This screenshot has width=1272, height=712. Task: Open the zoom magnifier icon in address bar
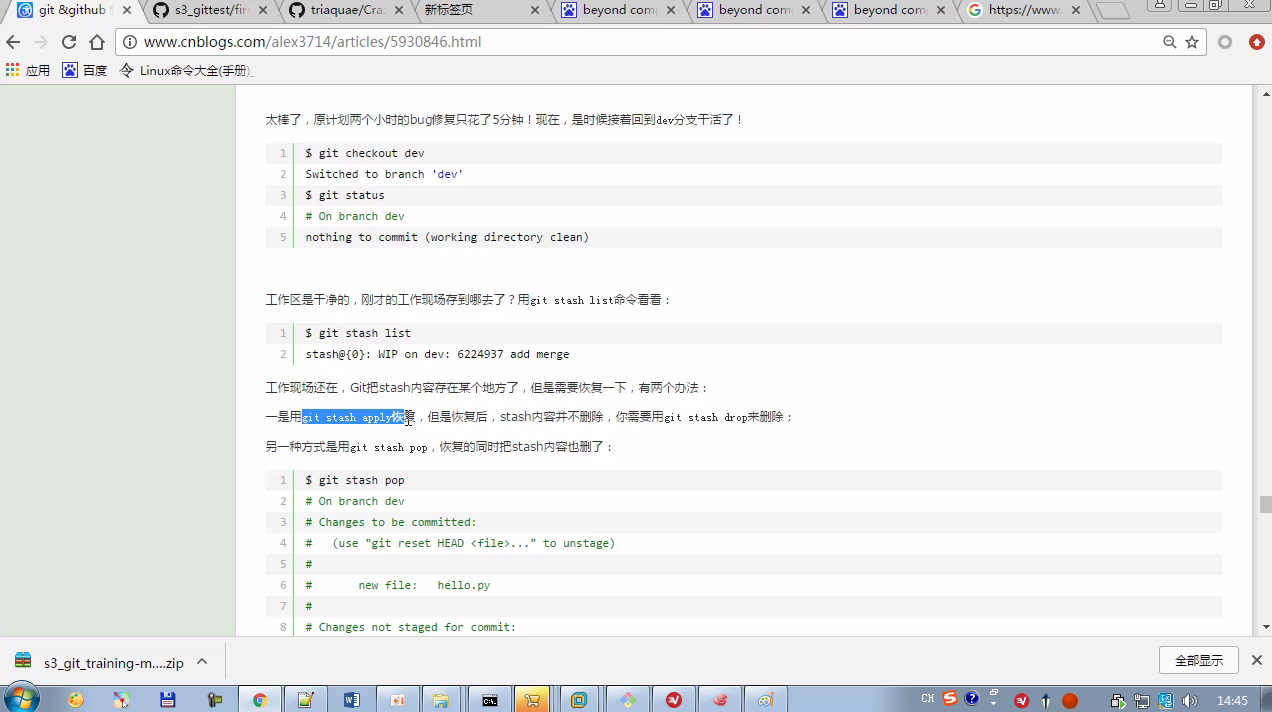click(1169, 42)
